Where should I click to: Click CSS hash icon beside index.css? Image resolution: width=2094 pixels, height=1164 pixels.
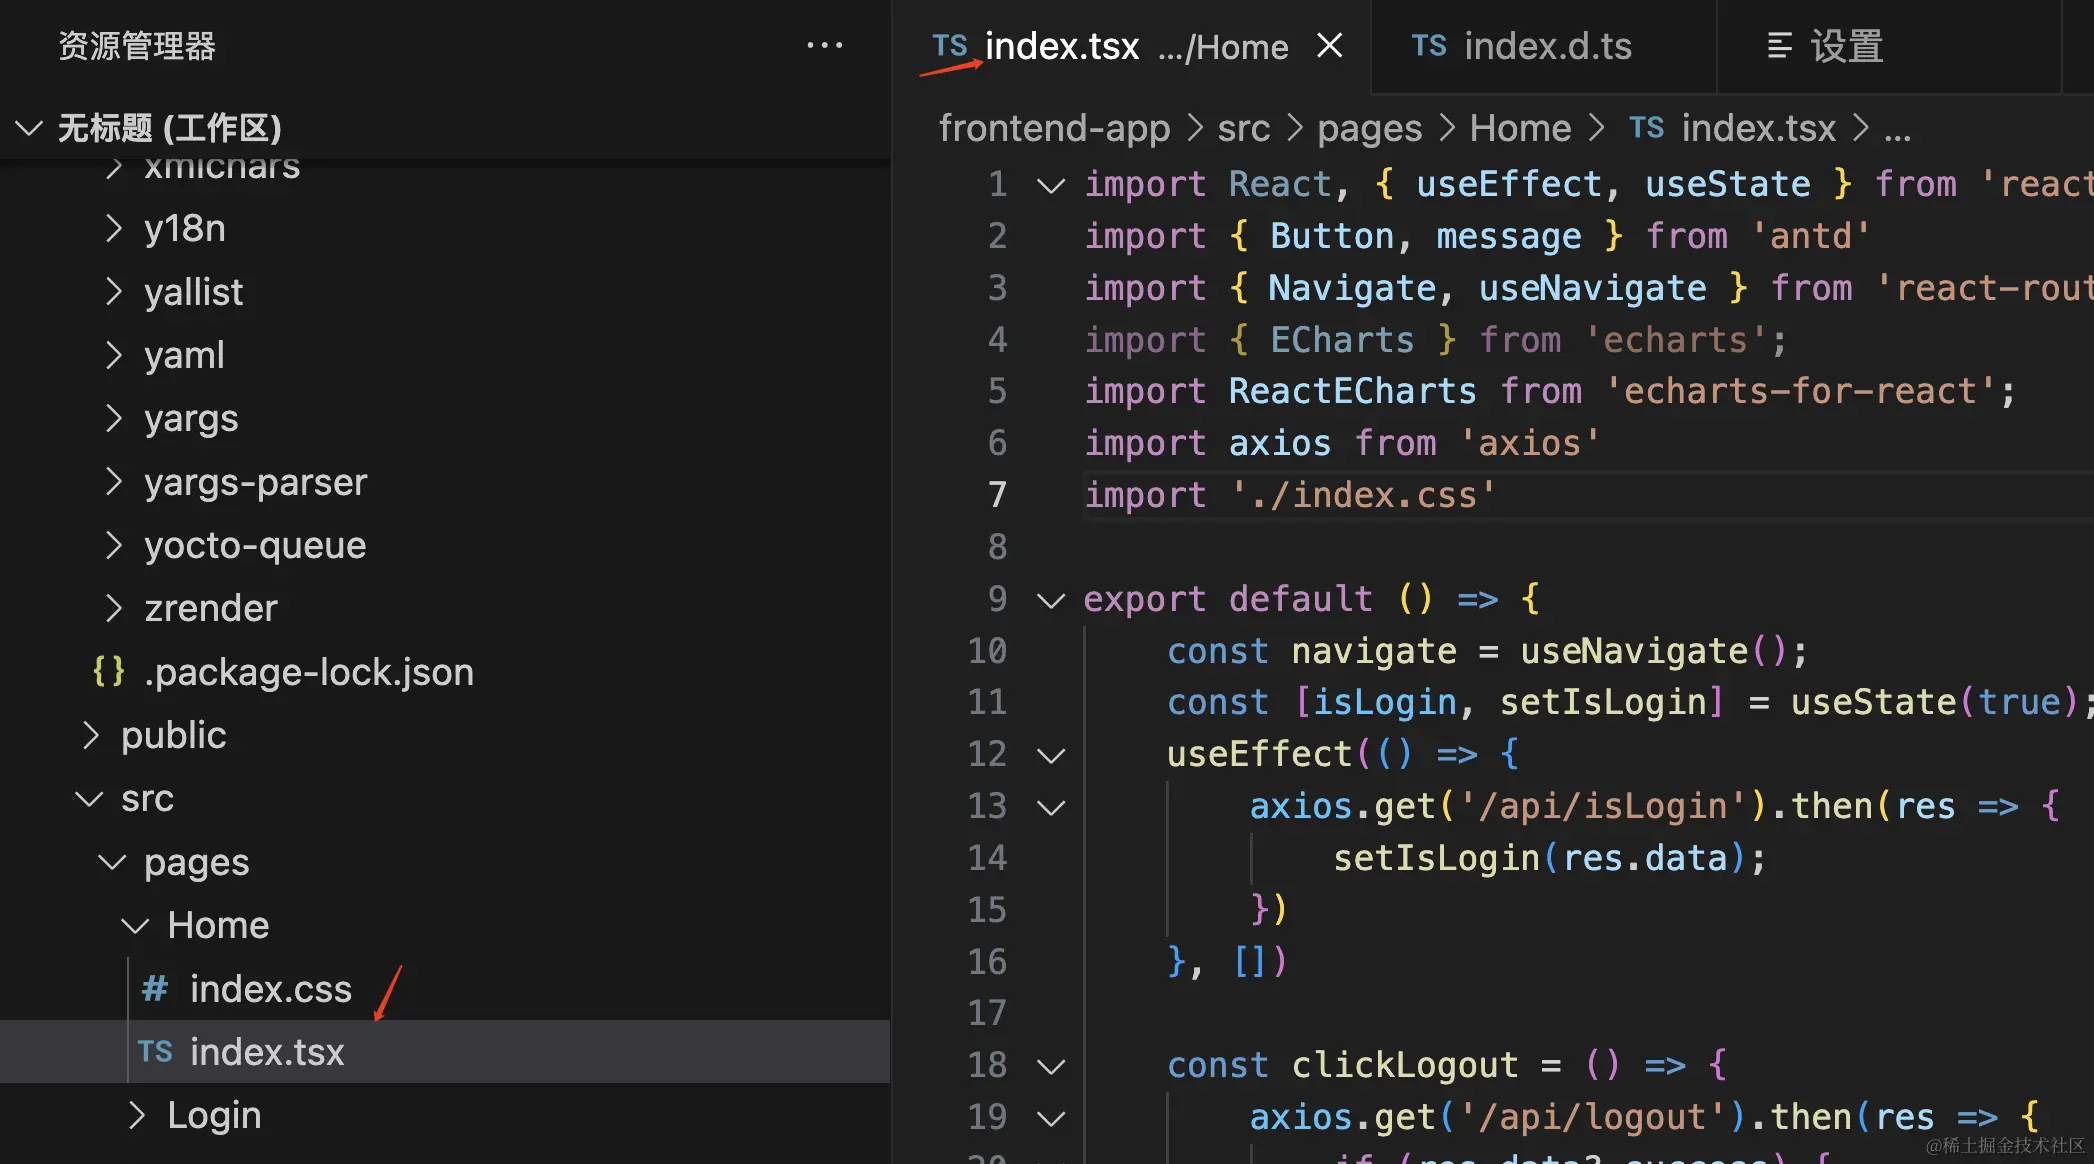155,989
